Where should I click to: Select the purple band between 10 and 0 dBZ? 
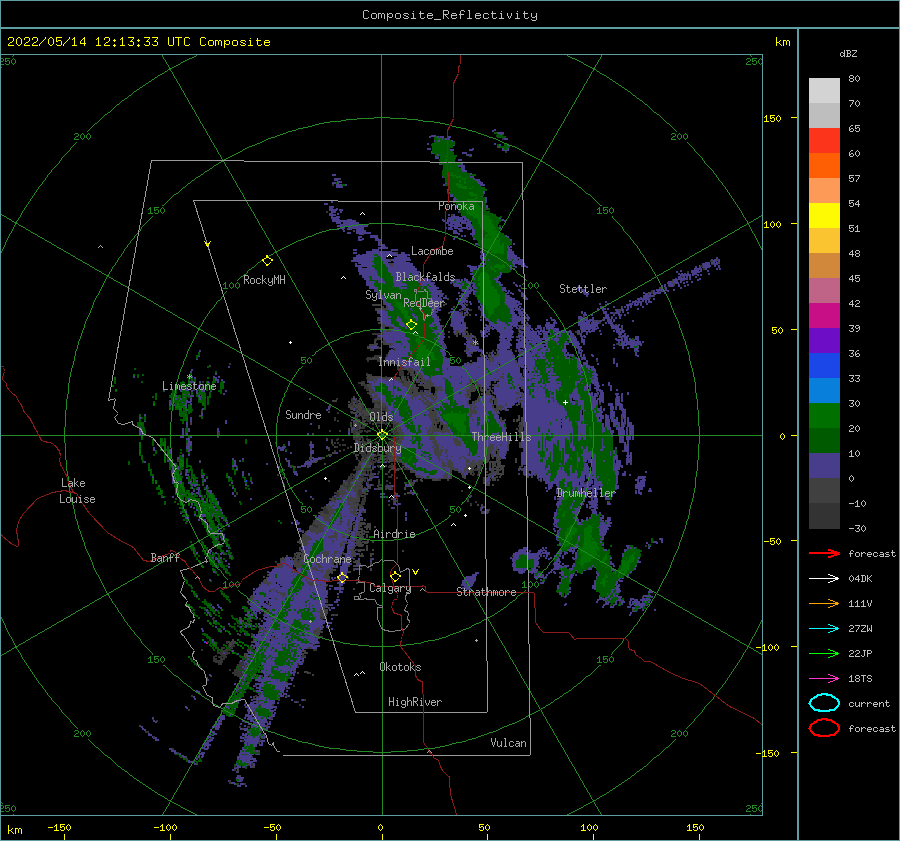[x=824, y=466]
